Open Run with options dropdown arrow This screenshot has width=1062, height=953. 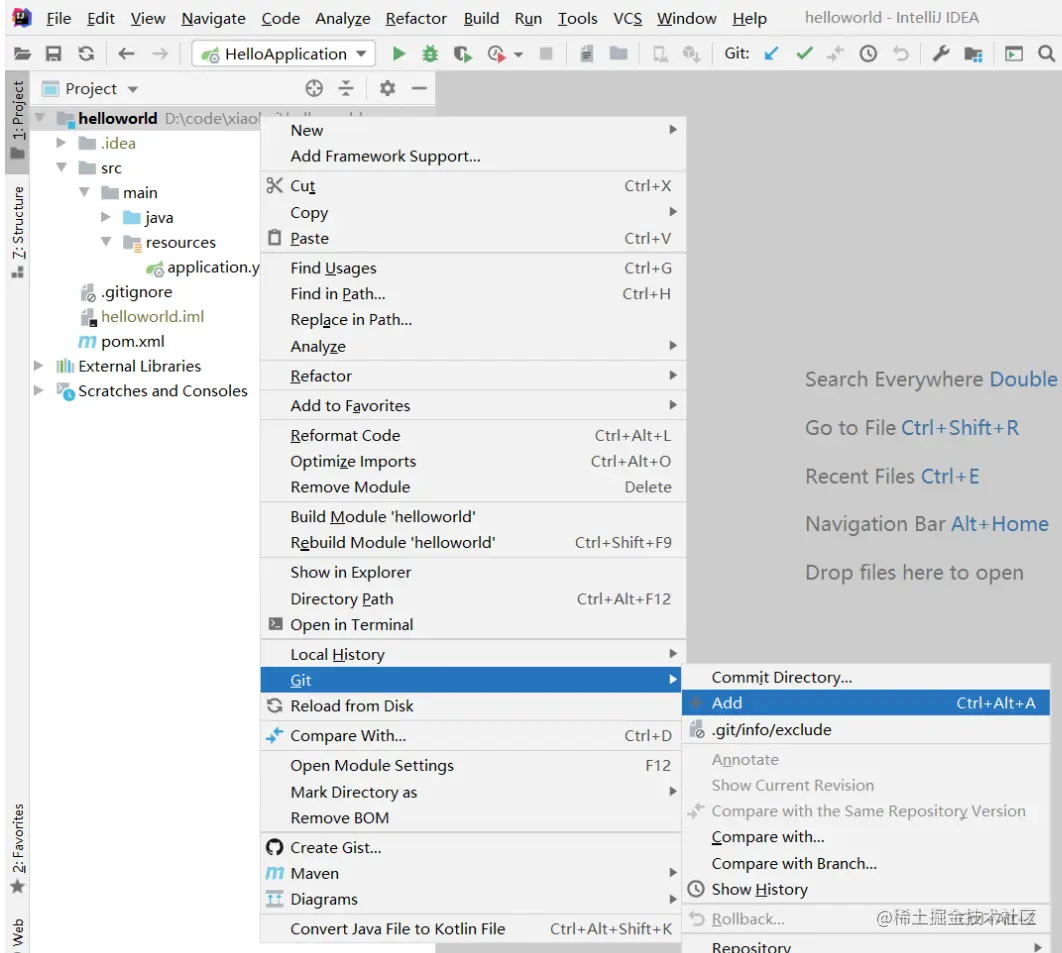(518, 54)
